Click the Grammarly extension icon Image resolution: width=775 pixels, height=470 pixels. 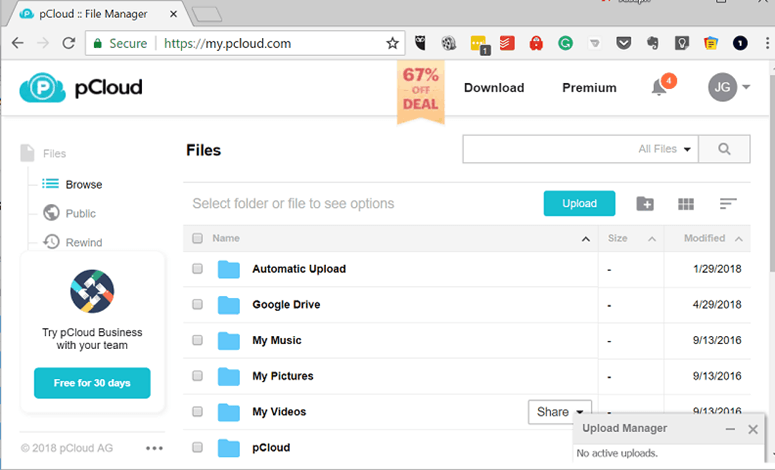pos(565,43)
